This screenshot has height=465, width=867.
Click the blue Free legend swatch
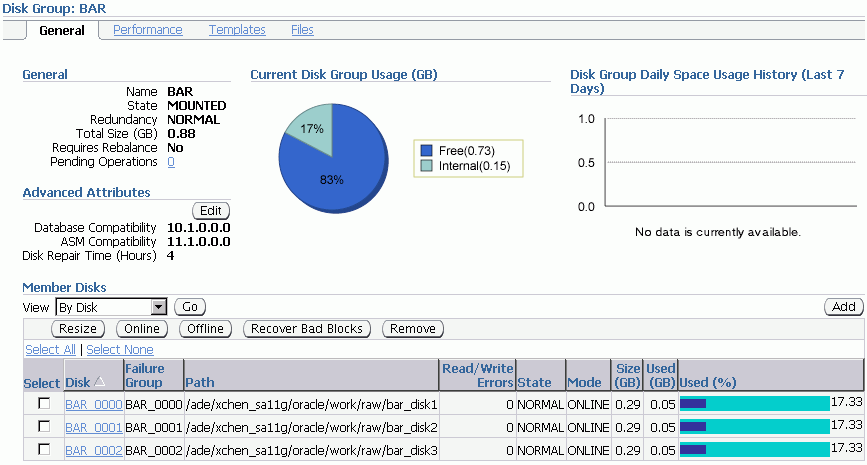click(426, 150)
